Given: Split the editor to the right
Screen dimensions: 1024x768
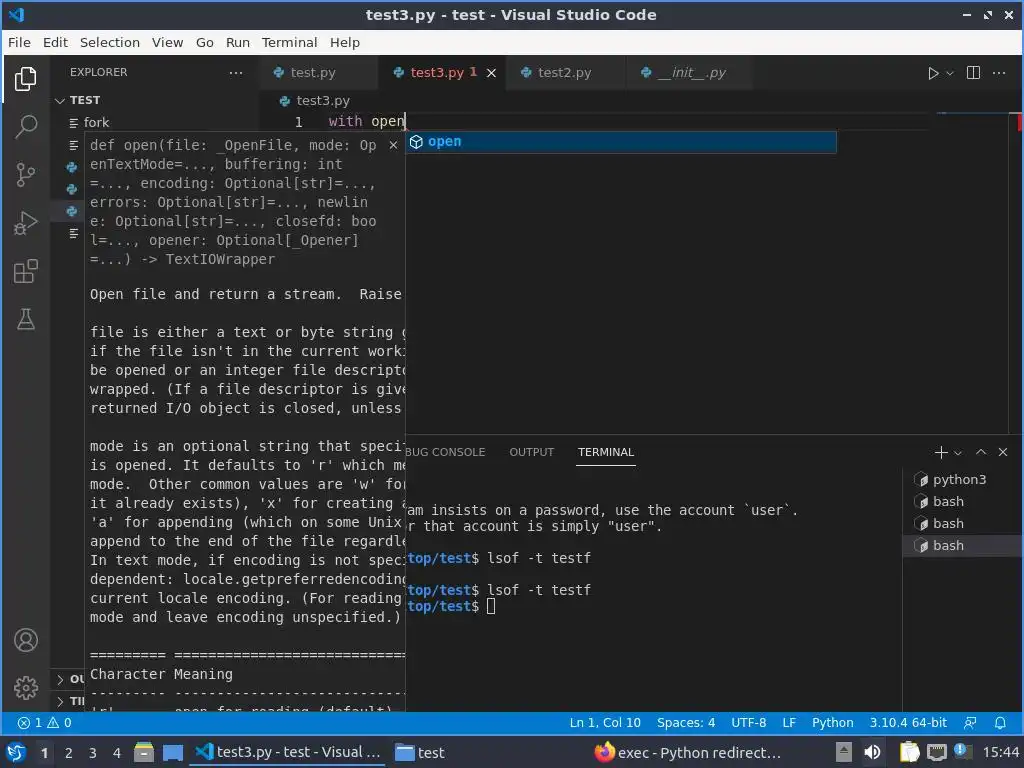Looking at the screenshot, I should click(x=973, y=73).
